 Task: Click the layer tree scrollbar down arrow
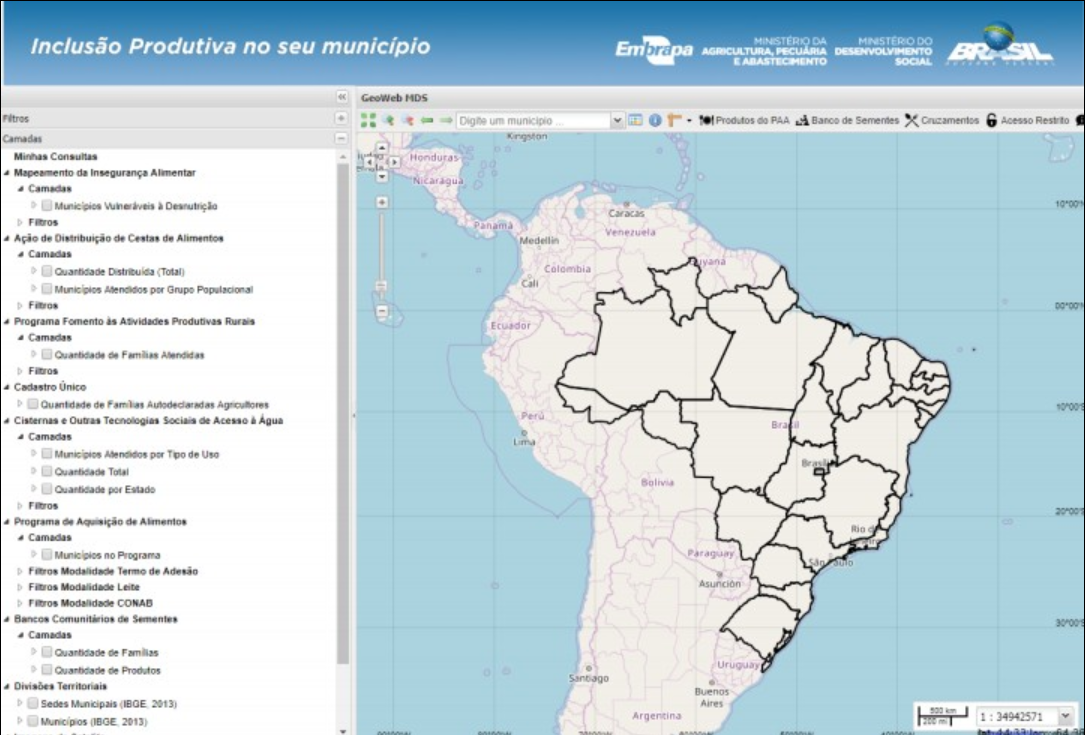point(343,730)
